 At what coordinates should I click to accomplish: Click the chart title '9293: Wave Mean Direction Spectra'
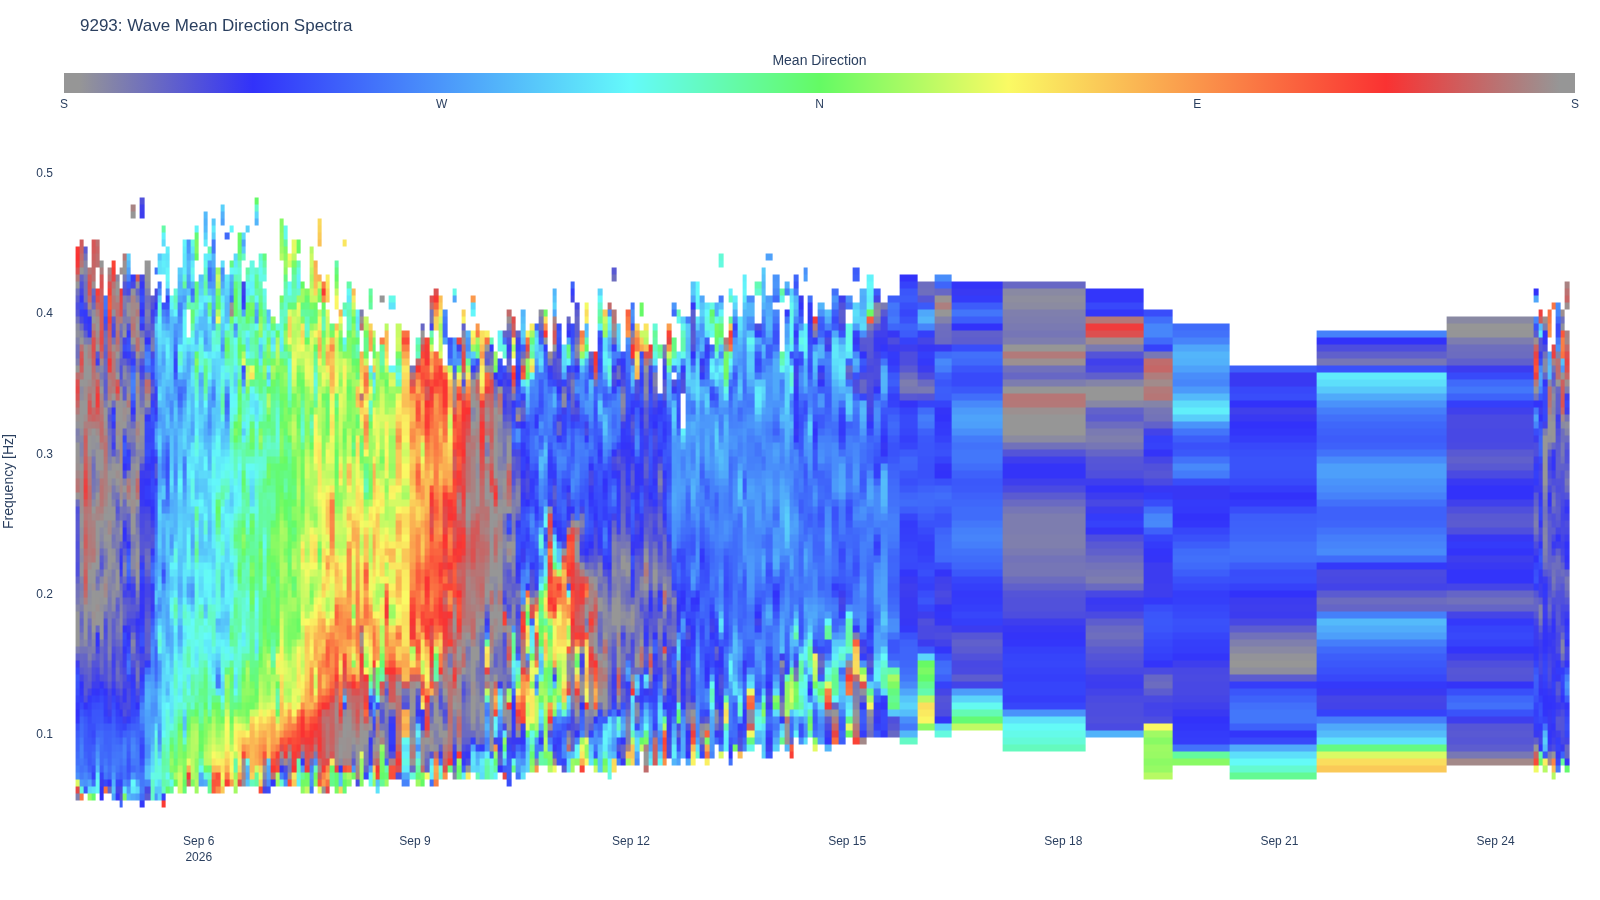coord(216,26)
